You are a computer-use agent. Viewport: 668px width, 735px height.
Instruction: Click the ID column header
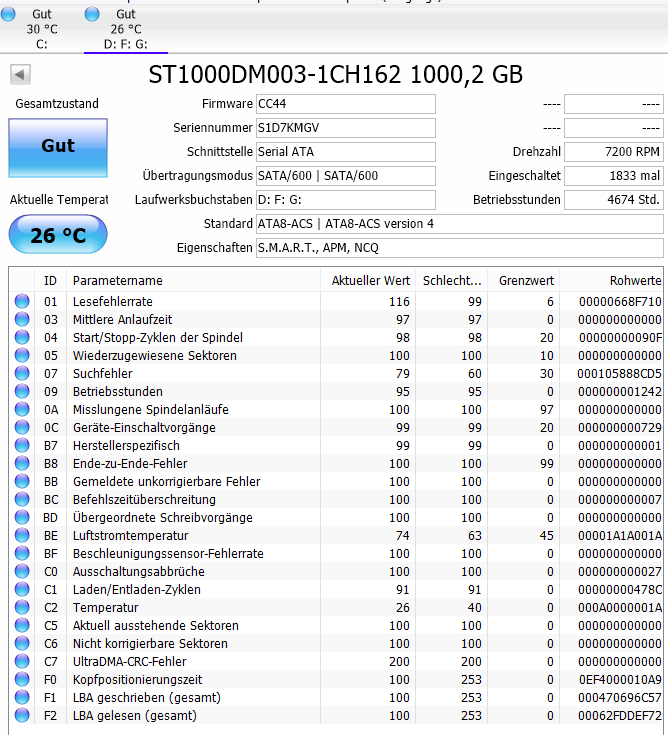click(x=50, y=281)
